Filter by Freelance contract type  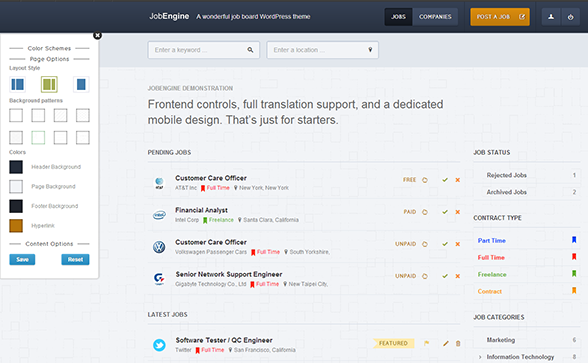click(x=492, y=274)
